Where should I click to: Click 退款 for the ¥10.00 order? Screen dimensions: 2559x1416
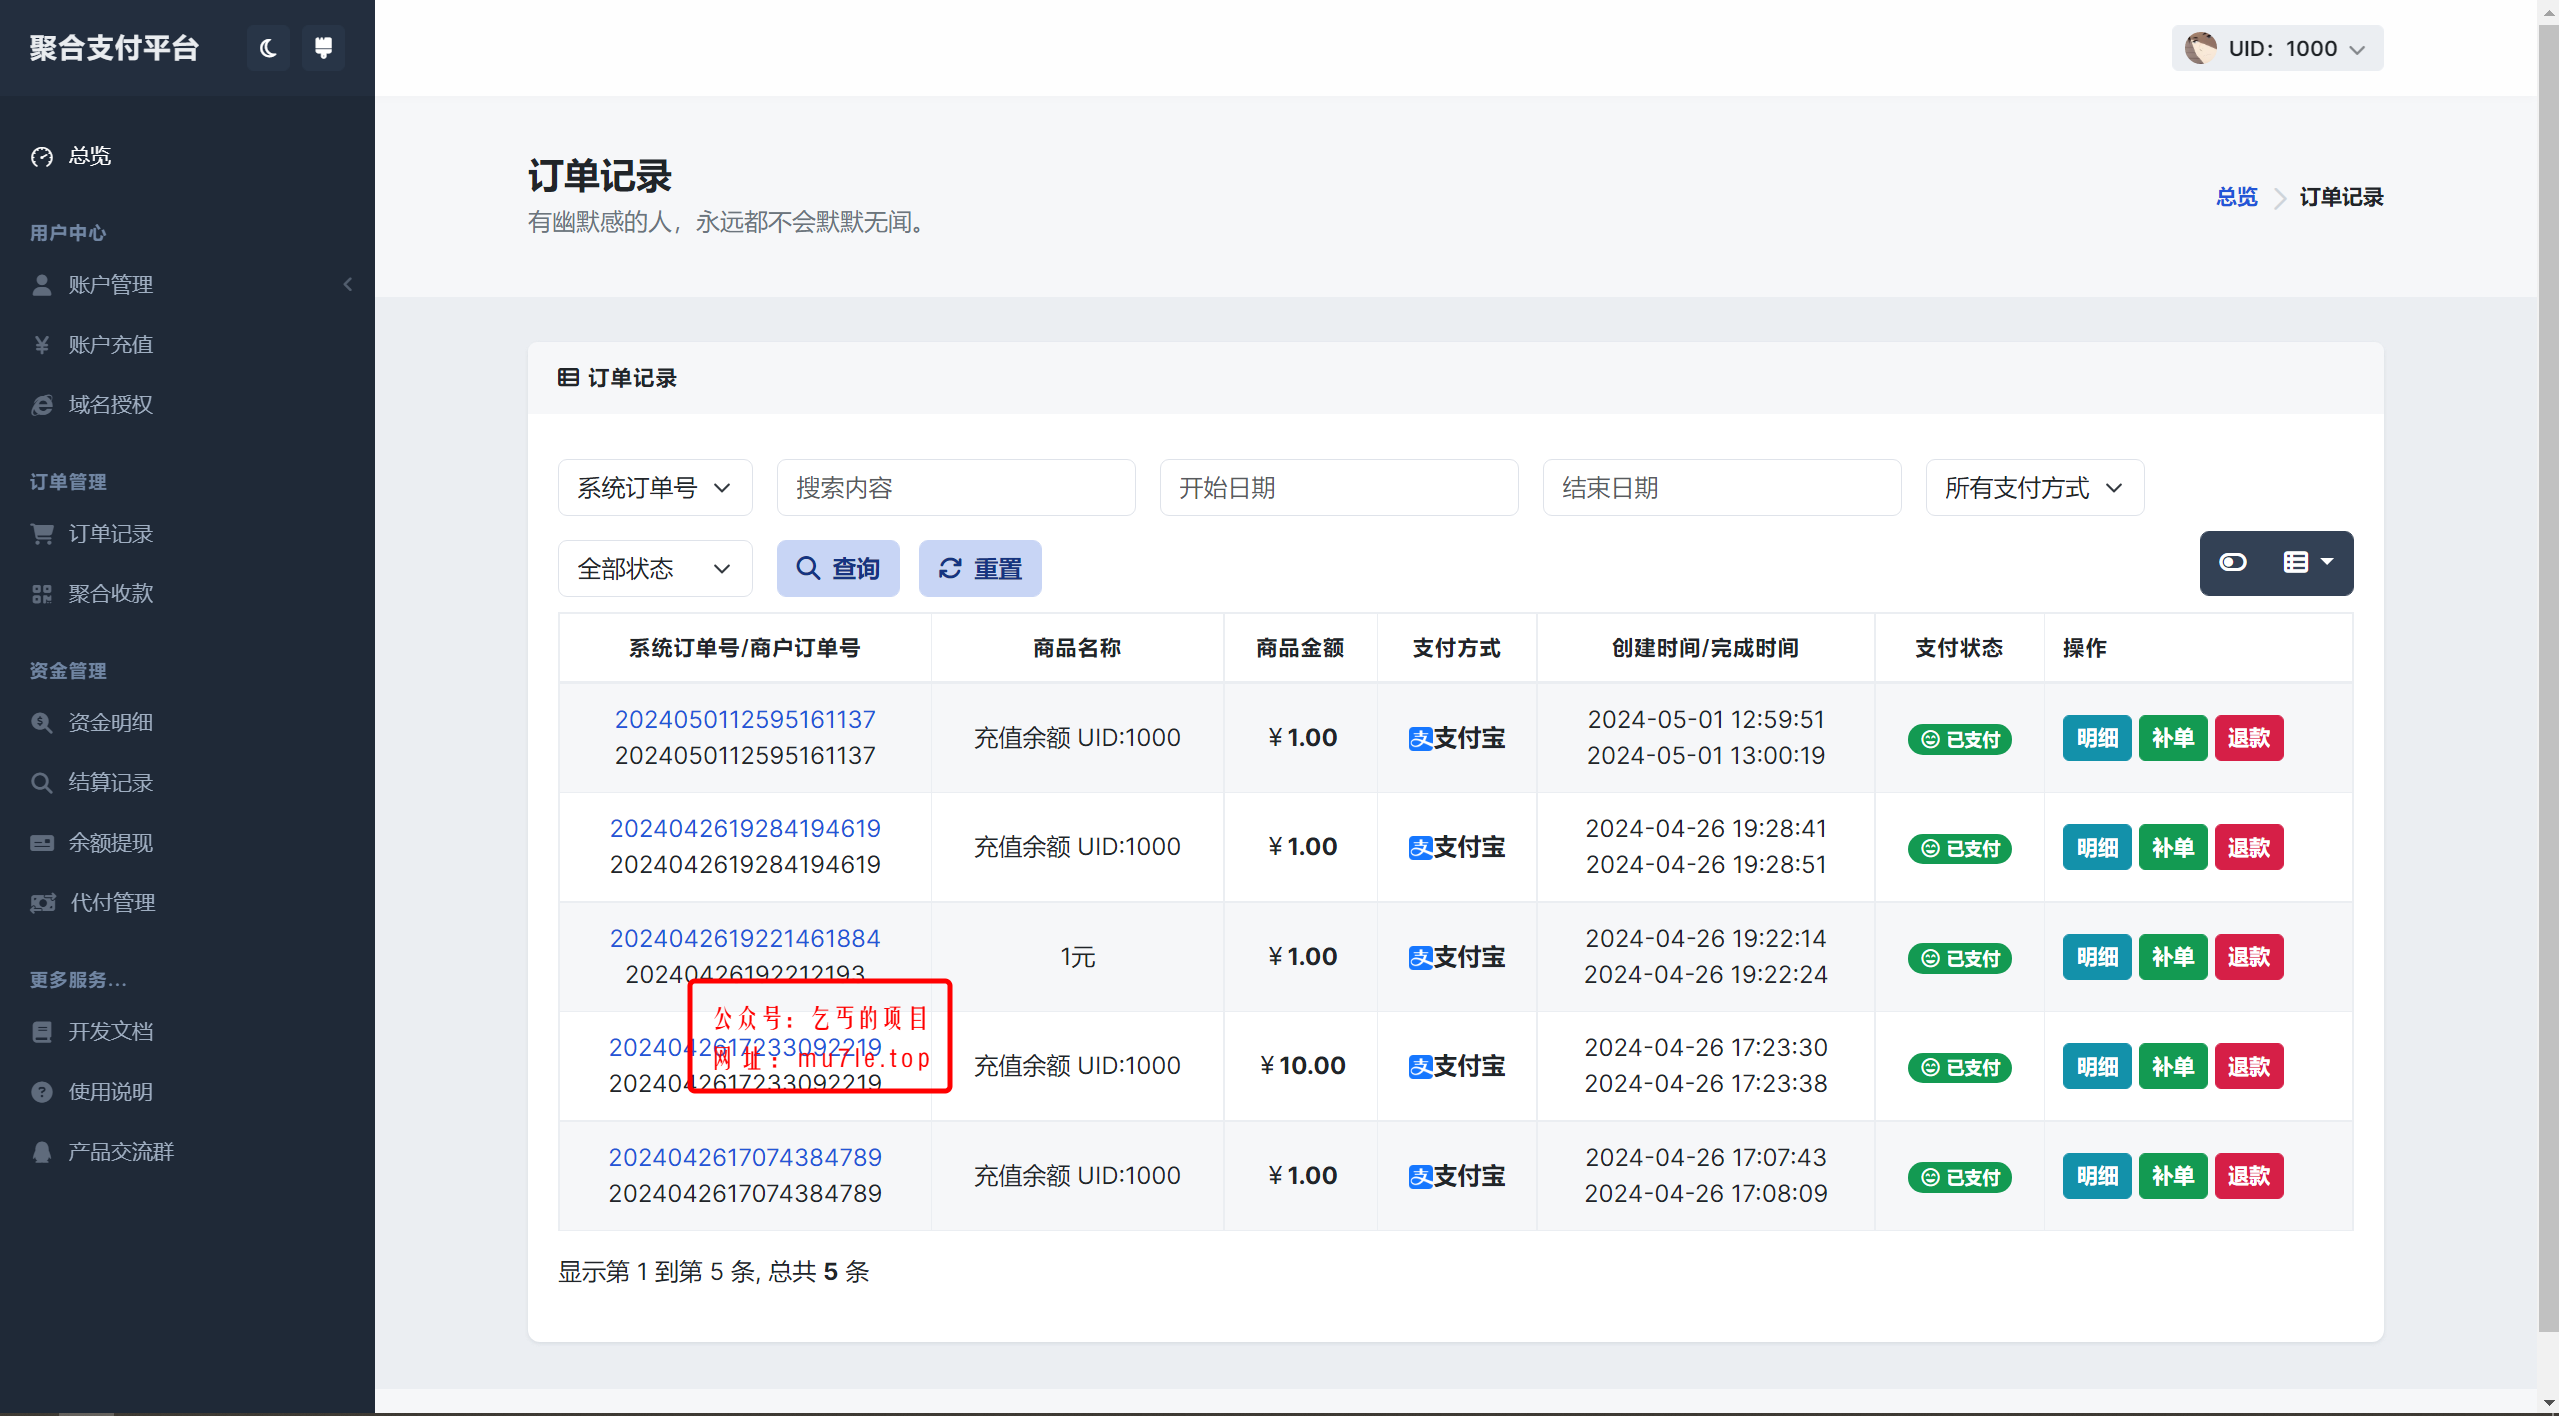click(x=2249, y=1067)
